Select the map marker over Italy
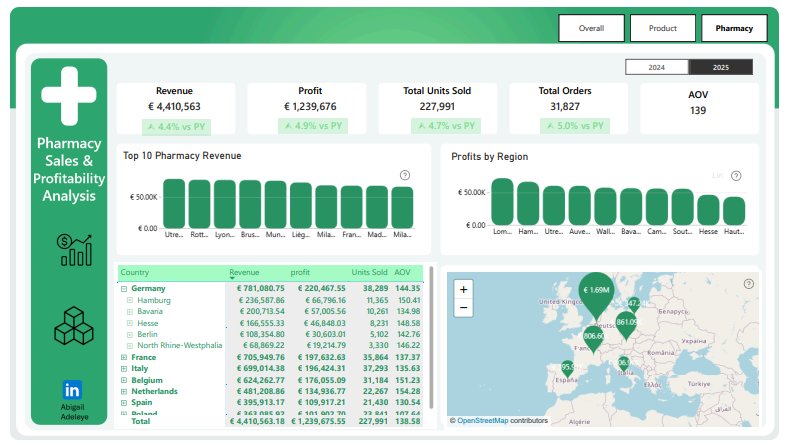The image size is (789, 443). pyautogui.click(x=624, y=363)
